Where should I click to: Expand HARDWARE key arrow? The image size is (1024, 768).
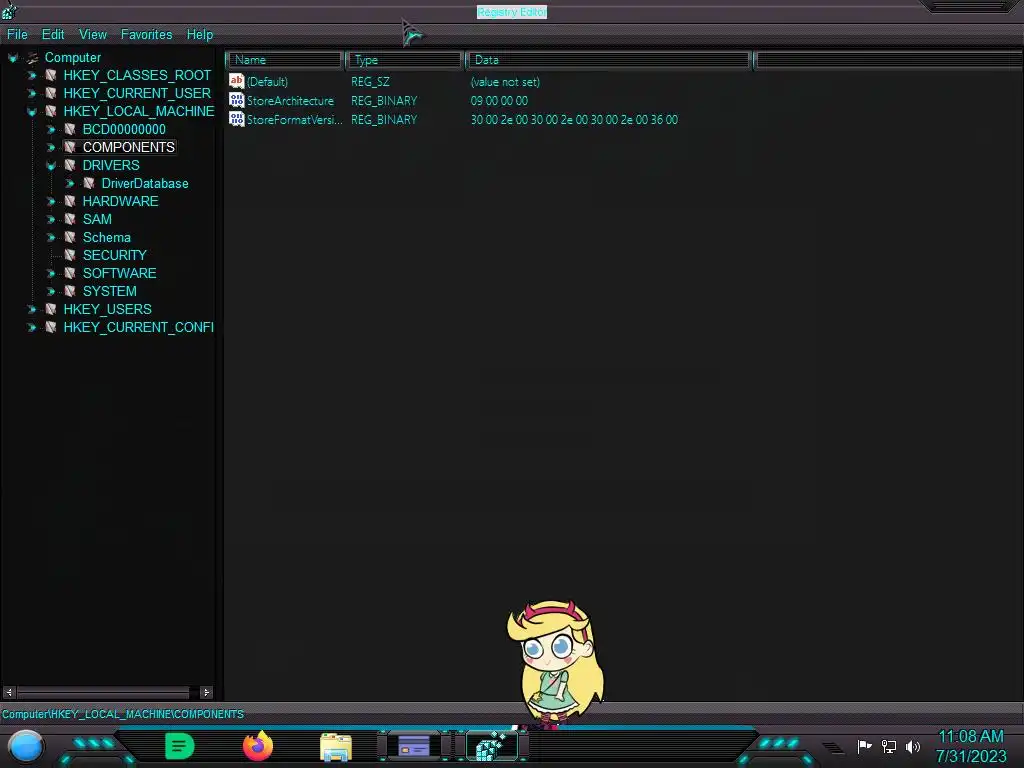pyautogui.click(x=50, y=202)
